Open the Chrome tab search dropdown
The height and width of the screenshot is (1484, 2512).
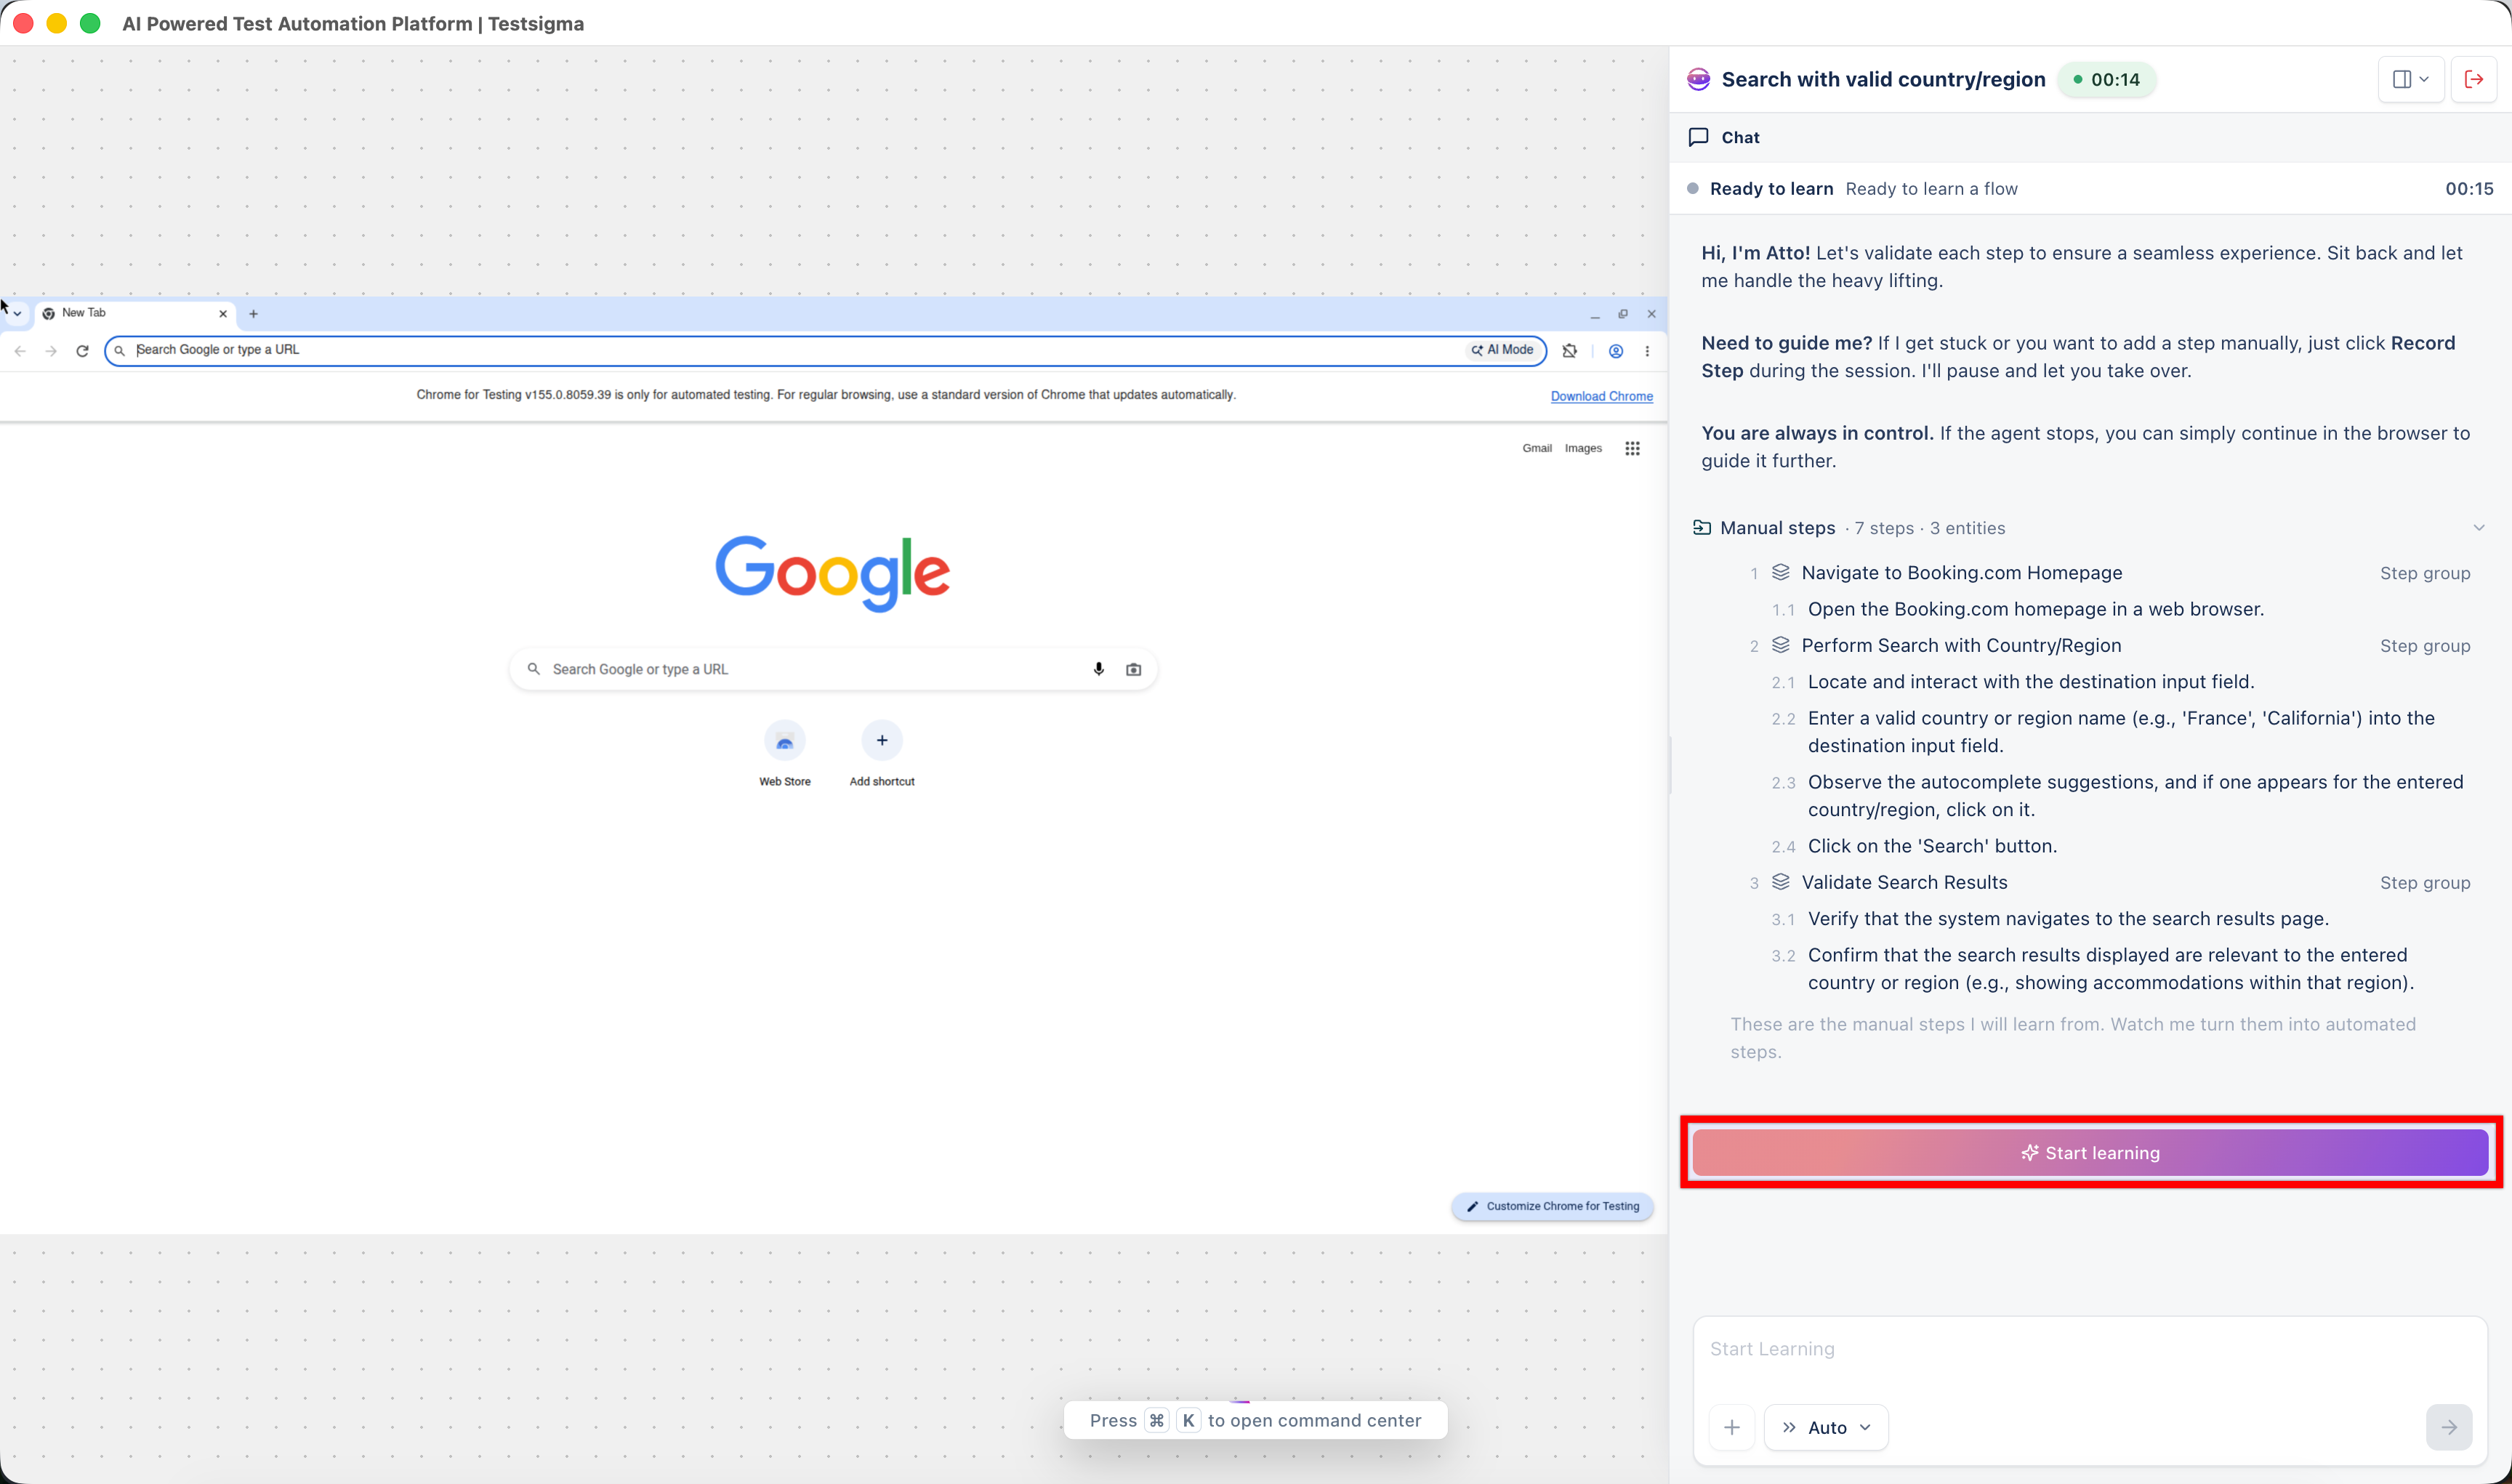(17, 314)
